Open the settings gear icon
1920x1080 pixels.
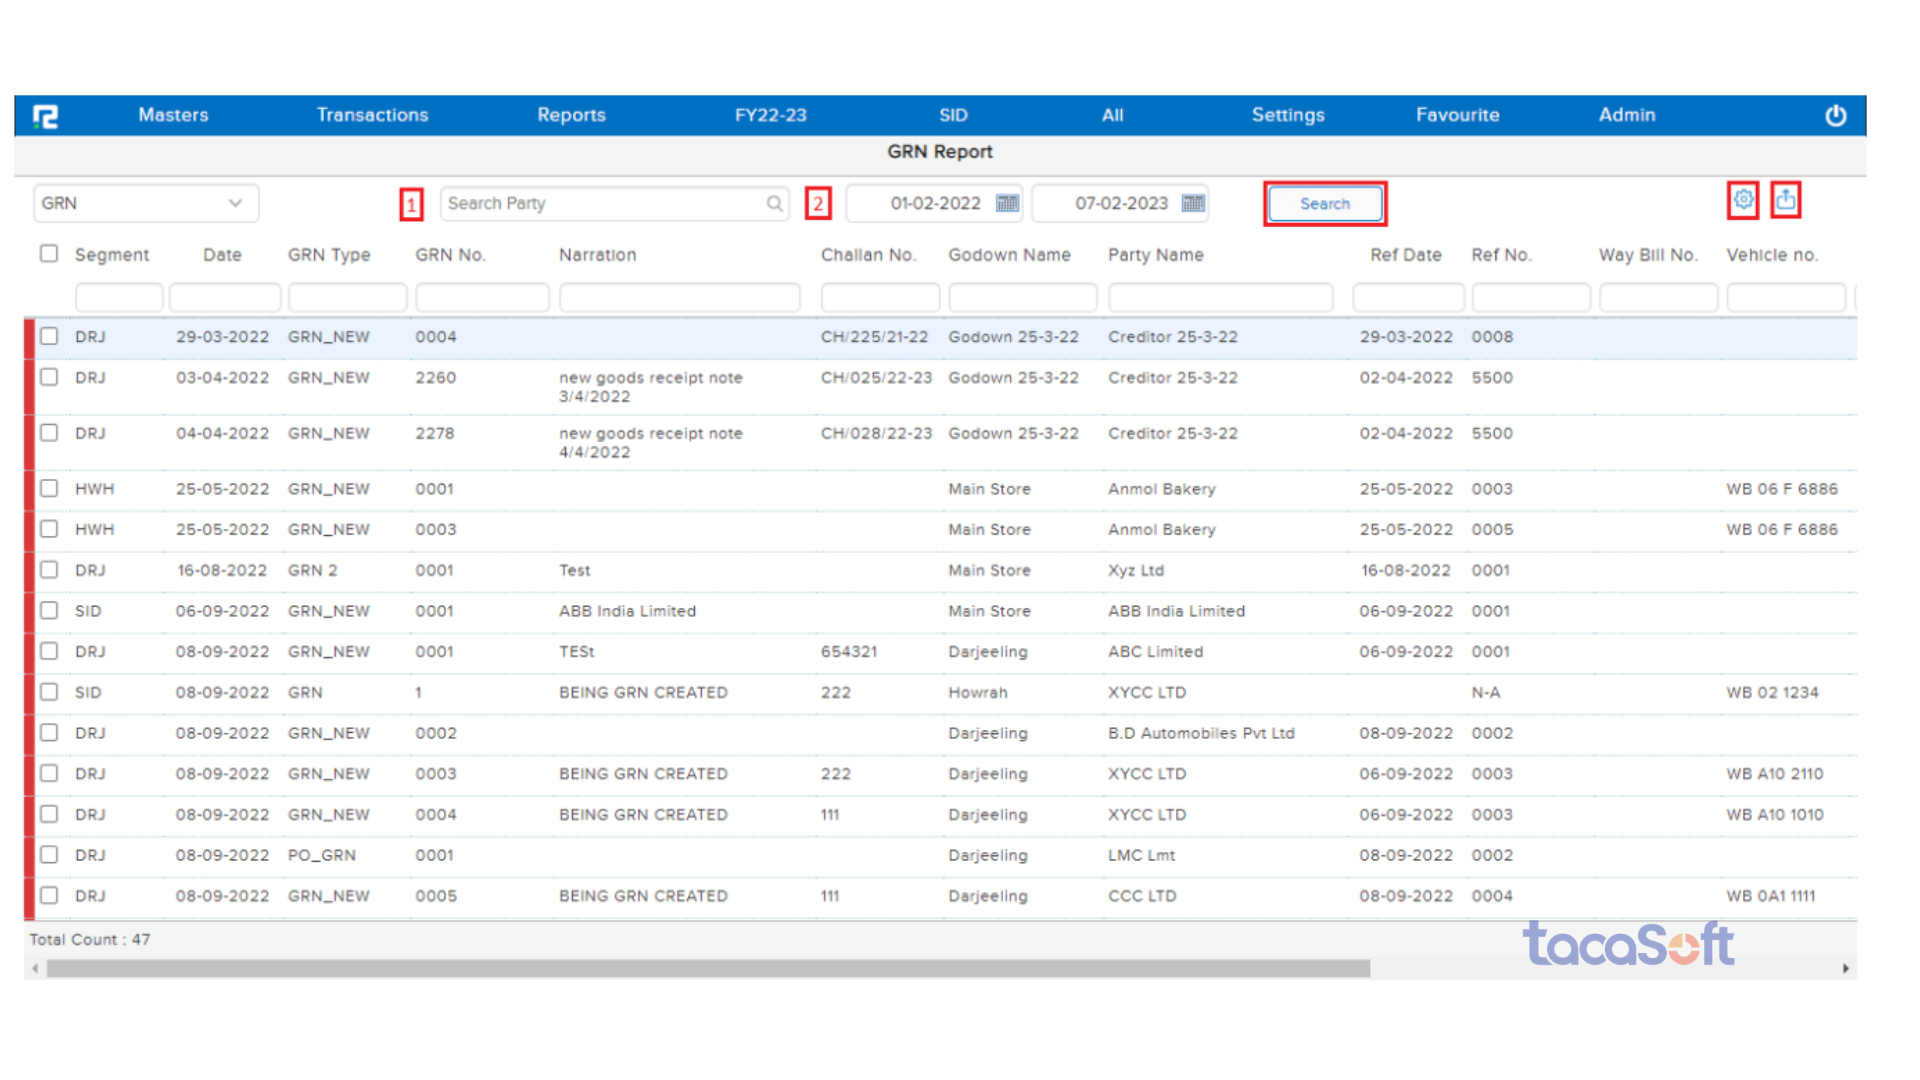[x=1743, y=199]
